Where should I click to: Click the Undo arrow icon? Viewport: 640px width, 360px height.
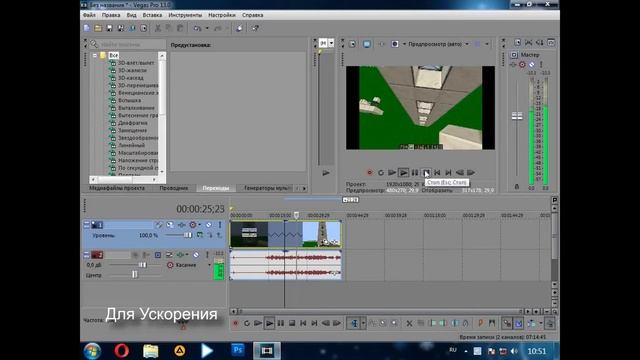[x=197, y=28]
